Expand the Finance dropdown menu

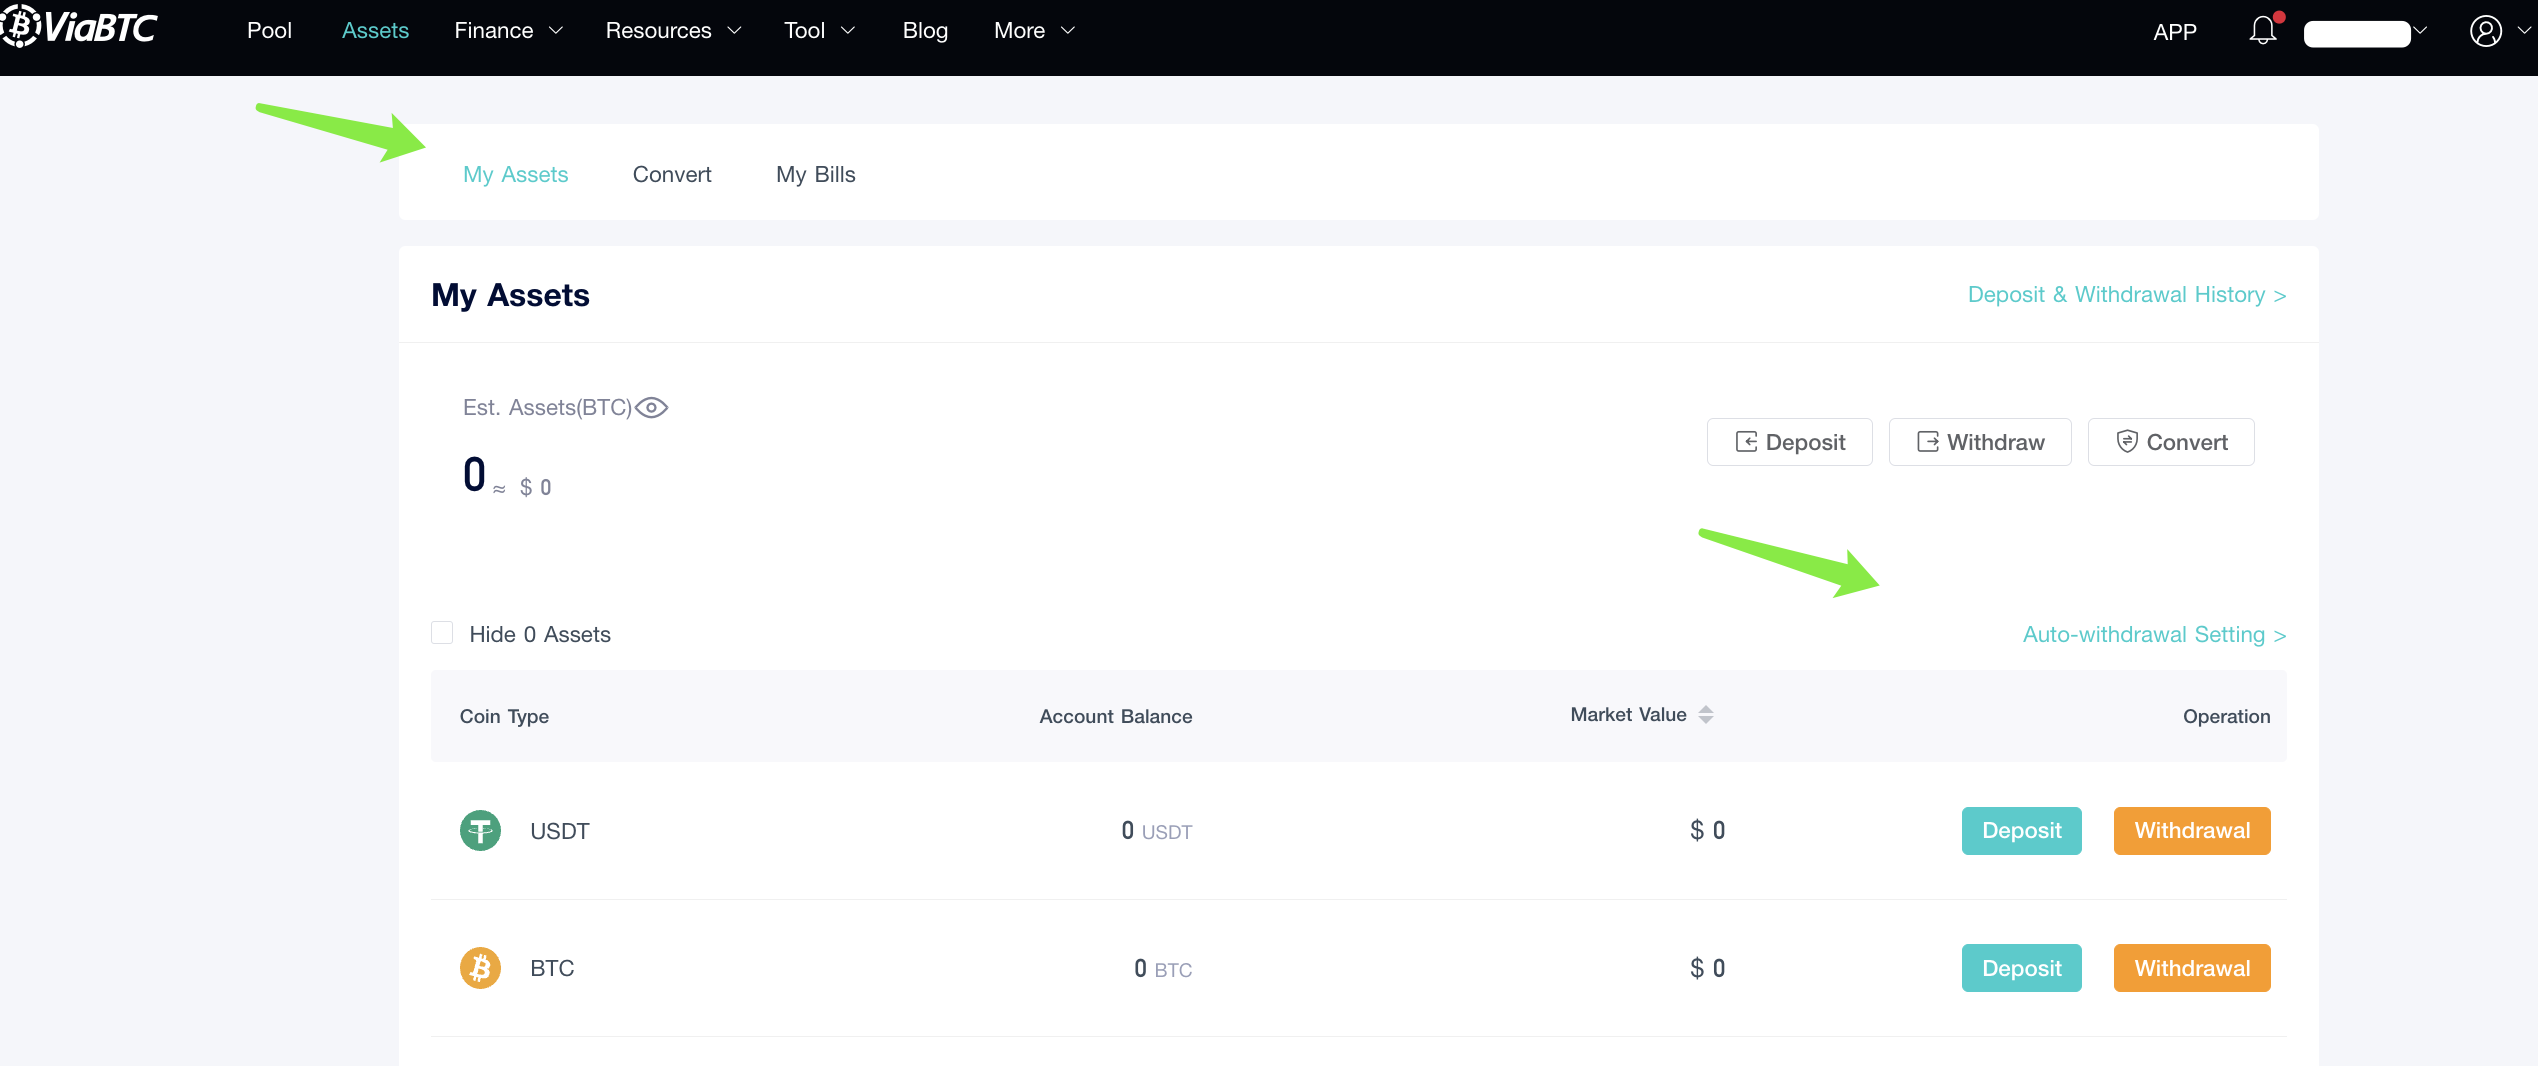[509, 31]
